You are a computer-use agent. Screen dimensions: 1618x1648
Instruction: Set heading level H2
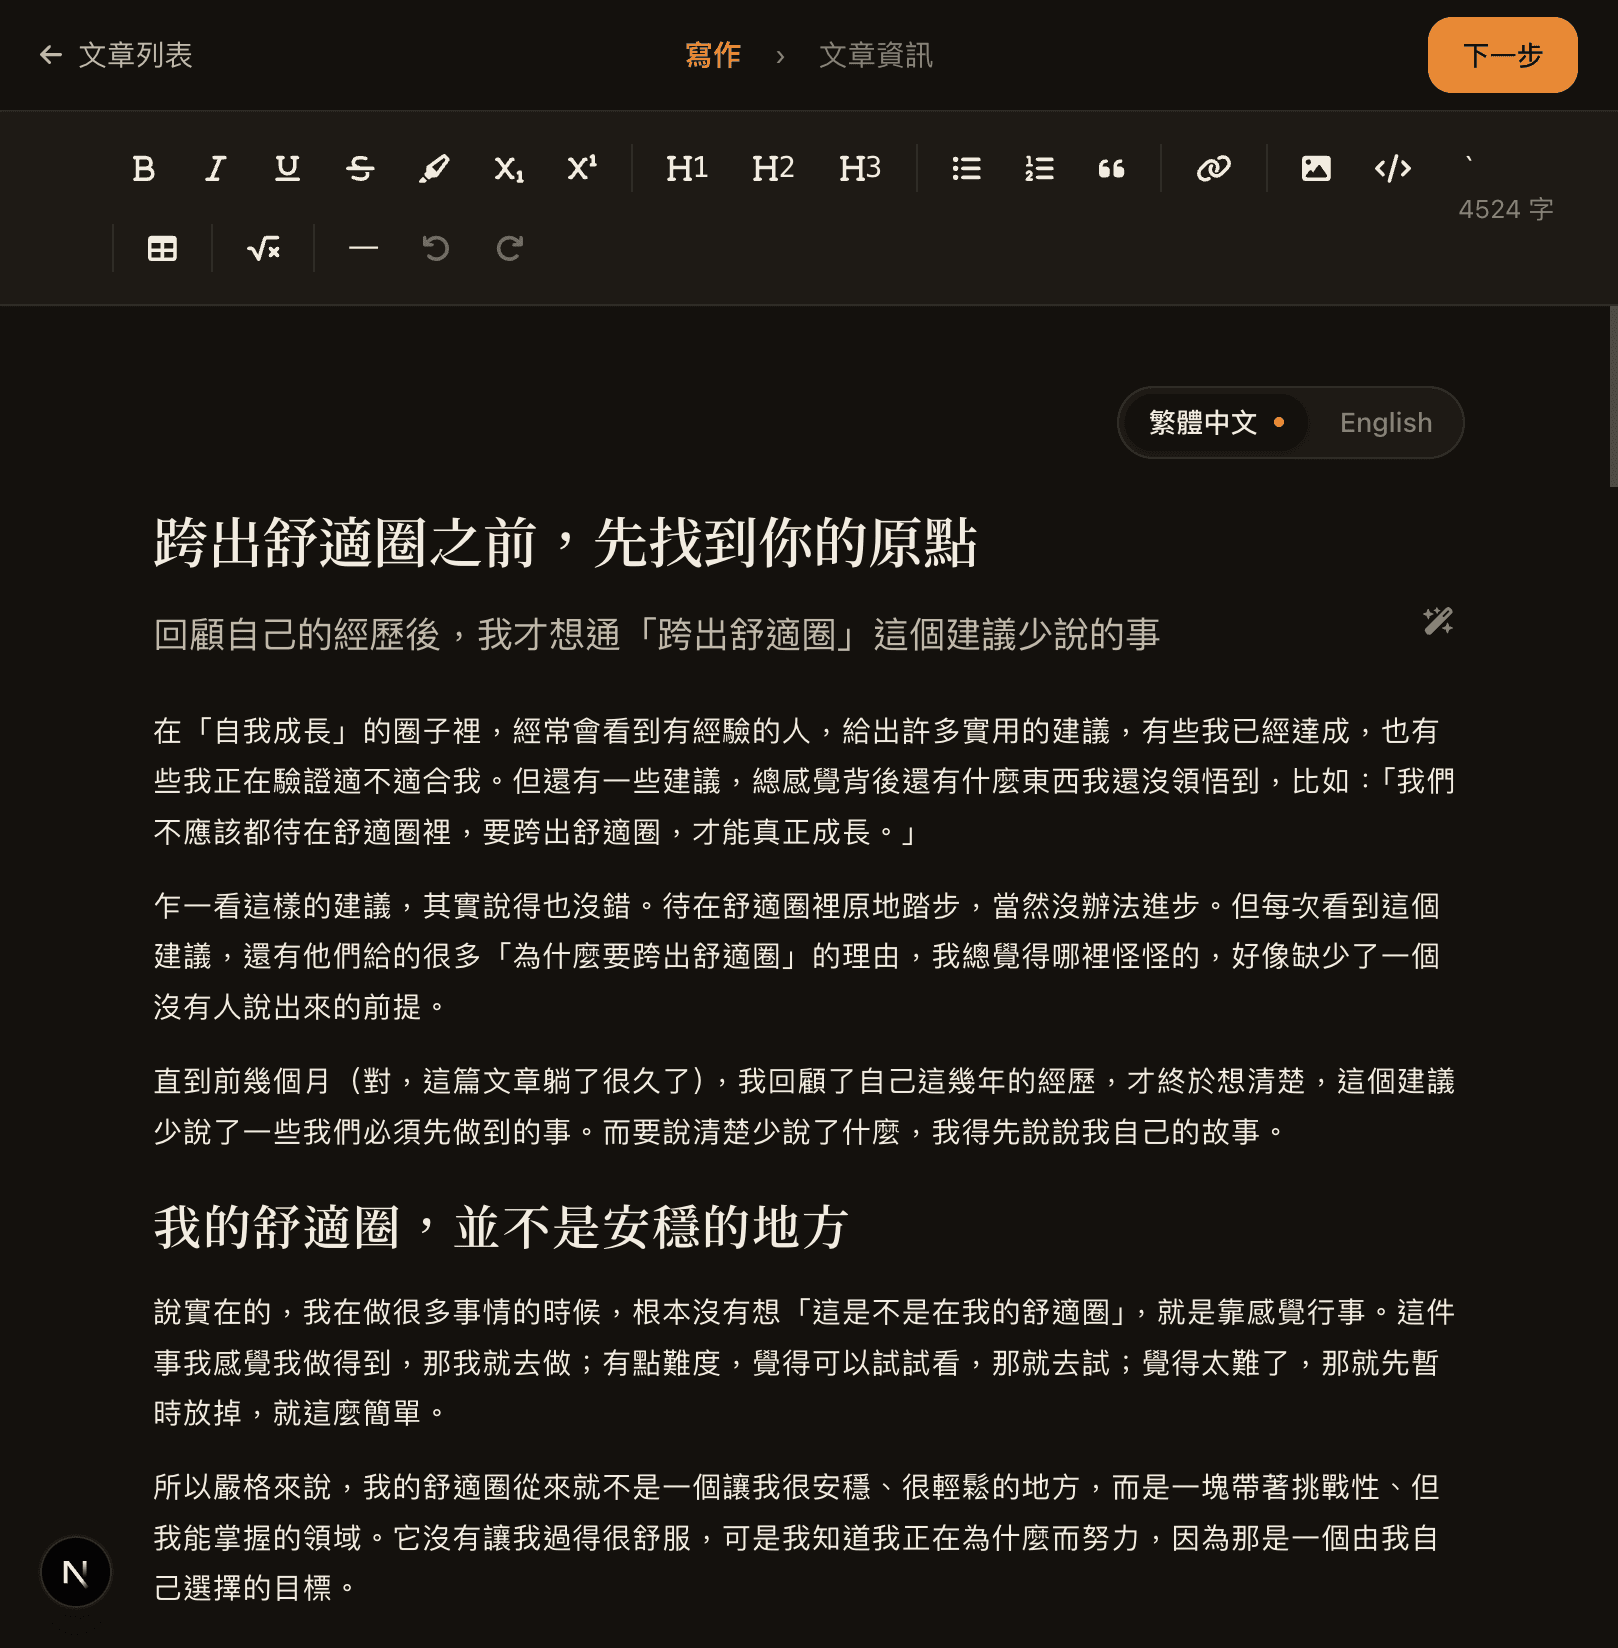tap(773, 168)
